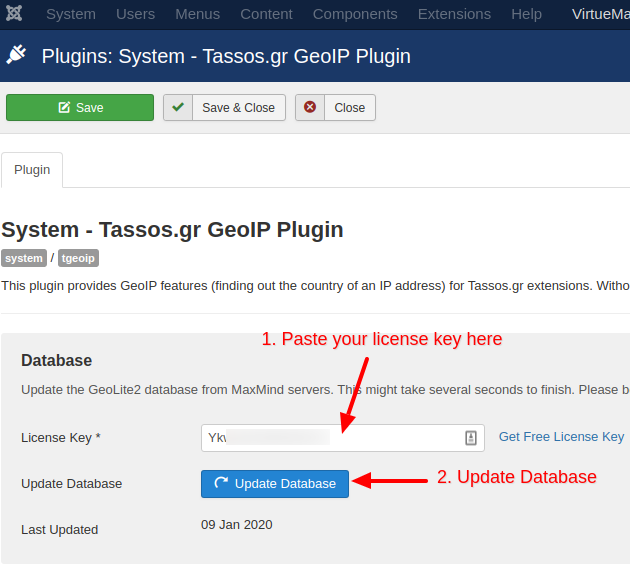
Task: Click the 'License Key *' field label
Action: (x=61, y=437)
